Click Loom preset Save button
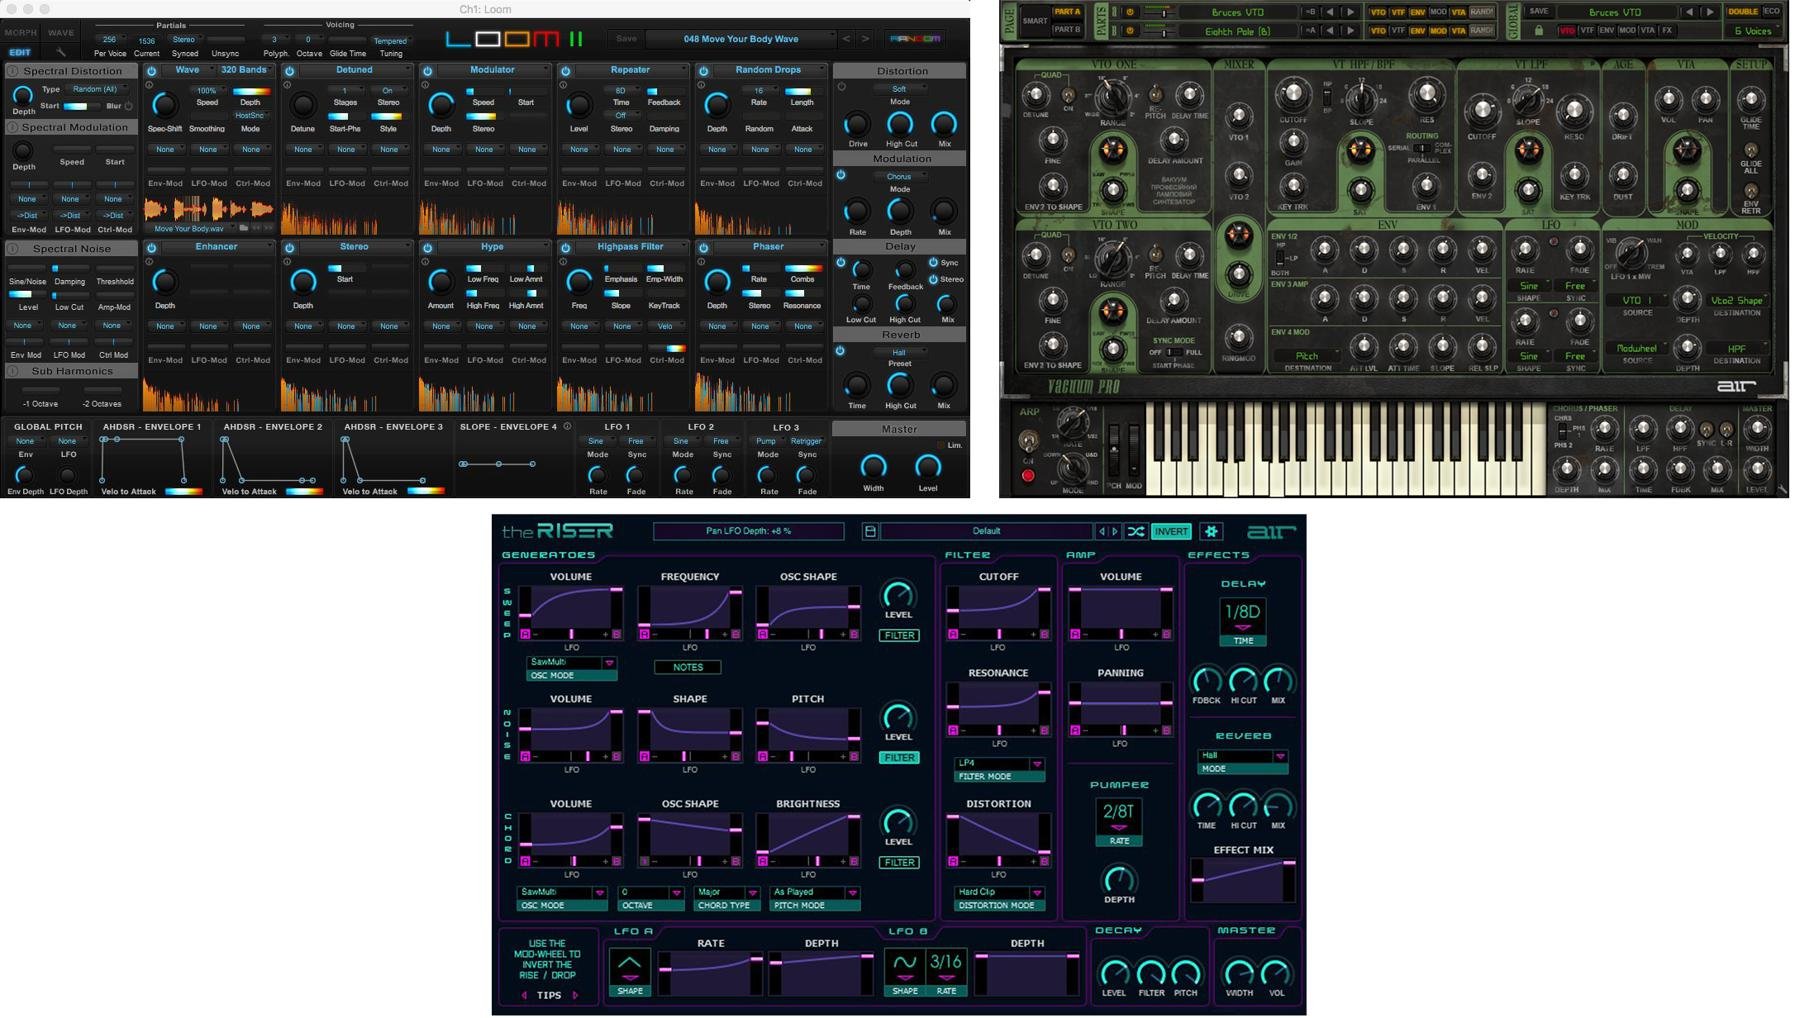Screen dimensions: 1800x1018 point(626,39)
